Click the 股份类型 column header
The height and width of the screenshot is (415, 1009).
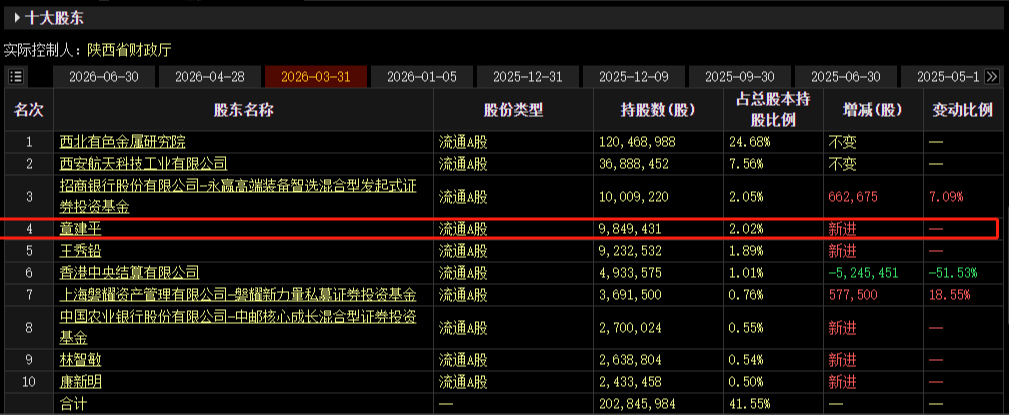pyautogui.click(x=514, y=110)
